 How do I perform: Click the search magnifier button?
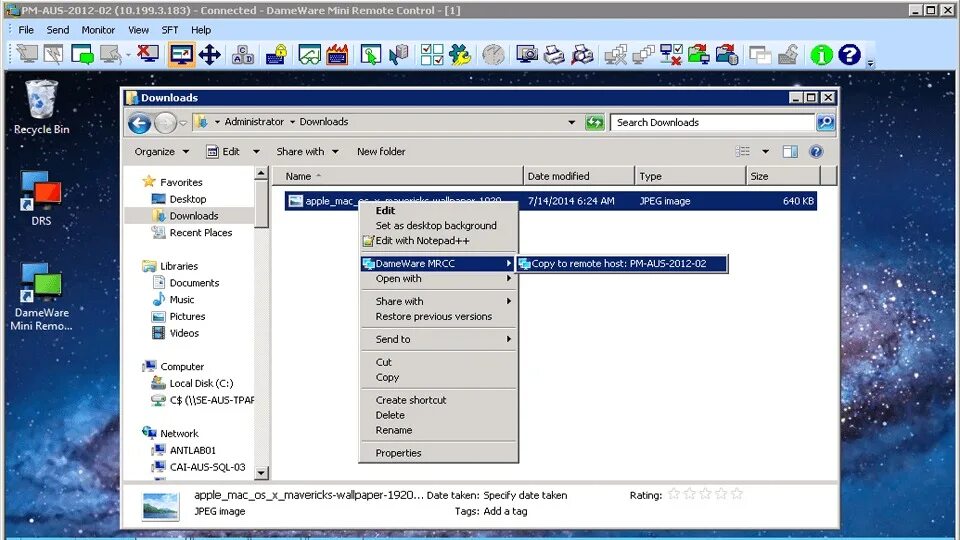[825, 122]
